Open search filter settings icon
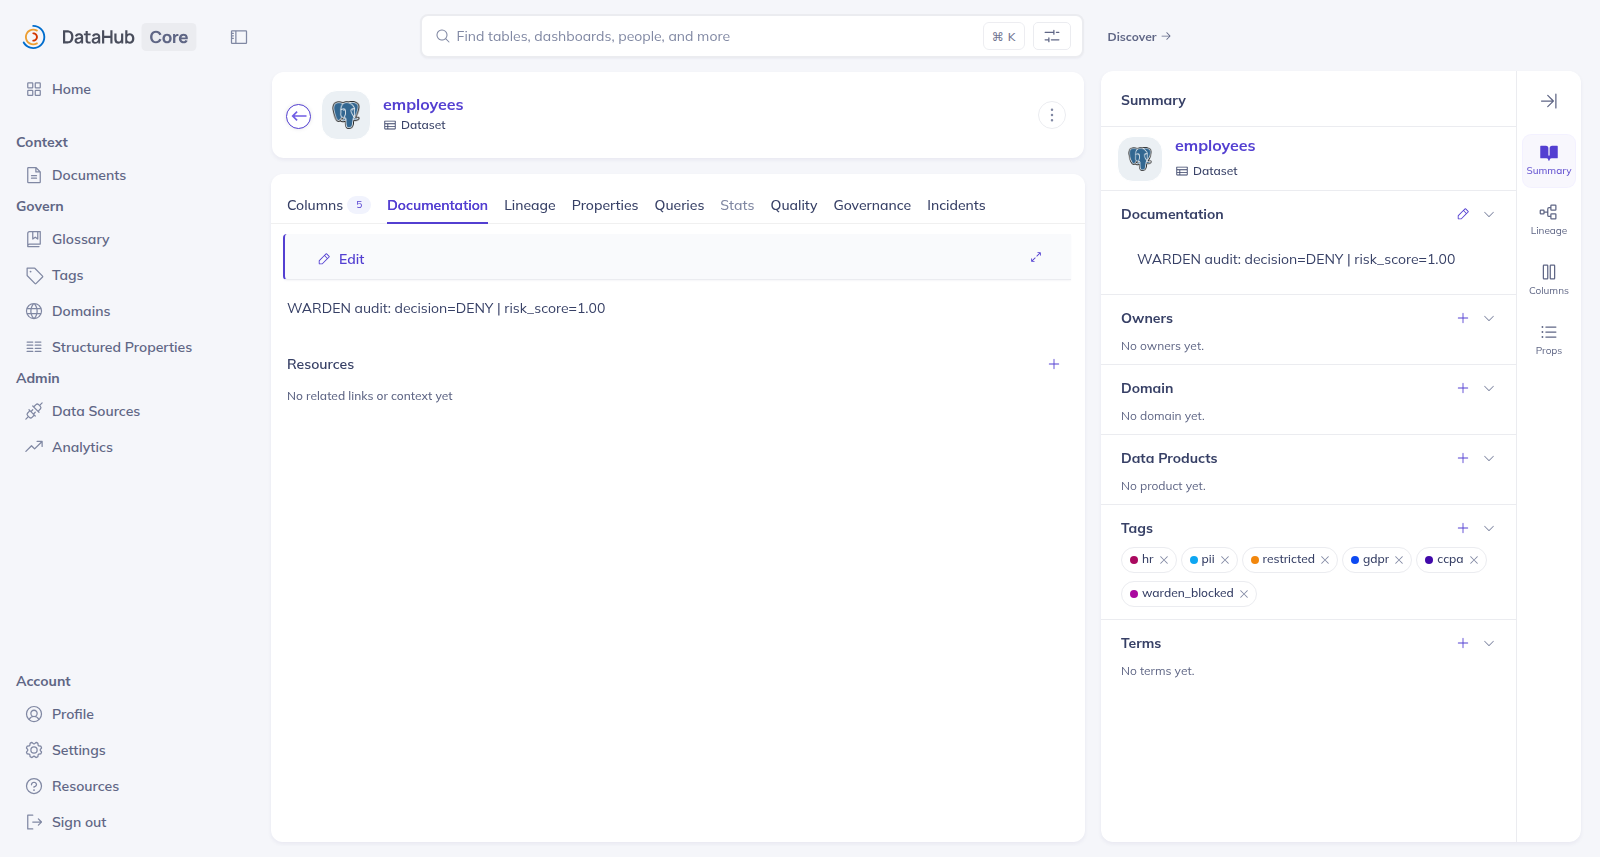This screenshot has height=857, width=1600. (x=1052, y=36)
